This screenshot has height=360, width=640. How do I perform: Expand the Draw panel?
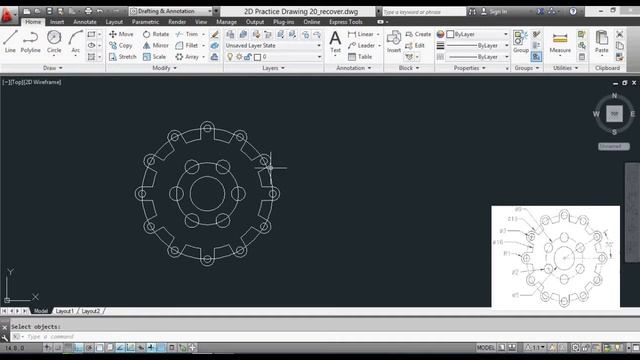pos(53,68)
